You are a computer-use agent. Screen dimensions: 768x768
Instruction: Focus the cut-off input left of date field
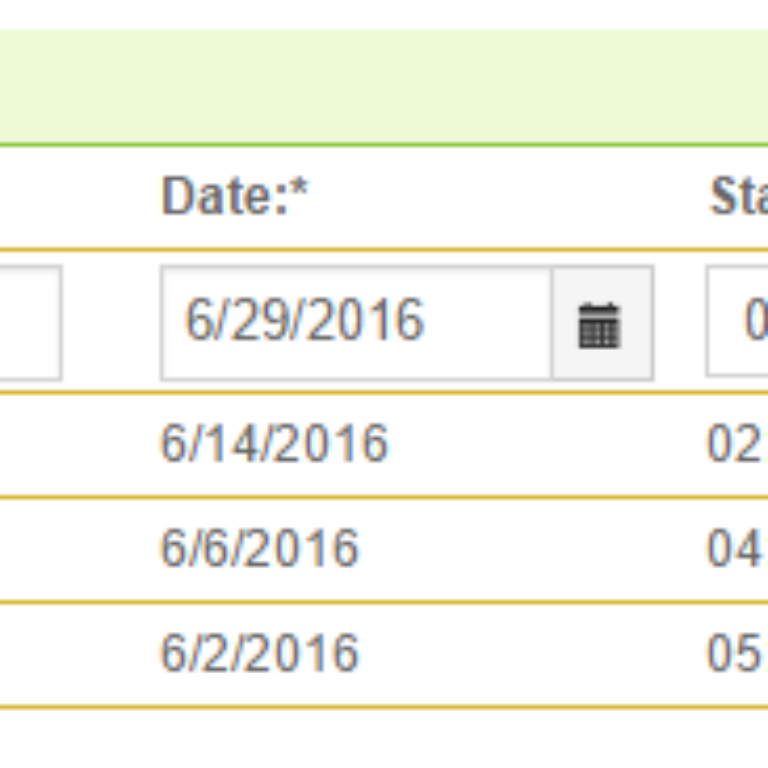(x=30, y=324)
